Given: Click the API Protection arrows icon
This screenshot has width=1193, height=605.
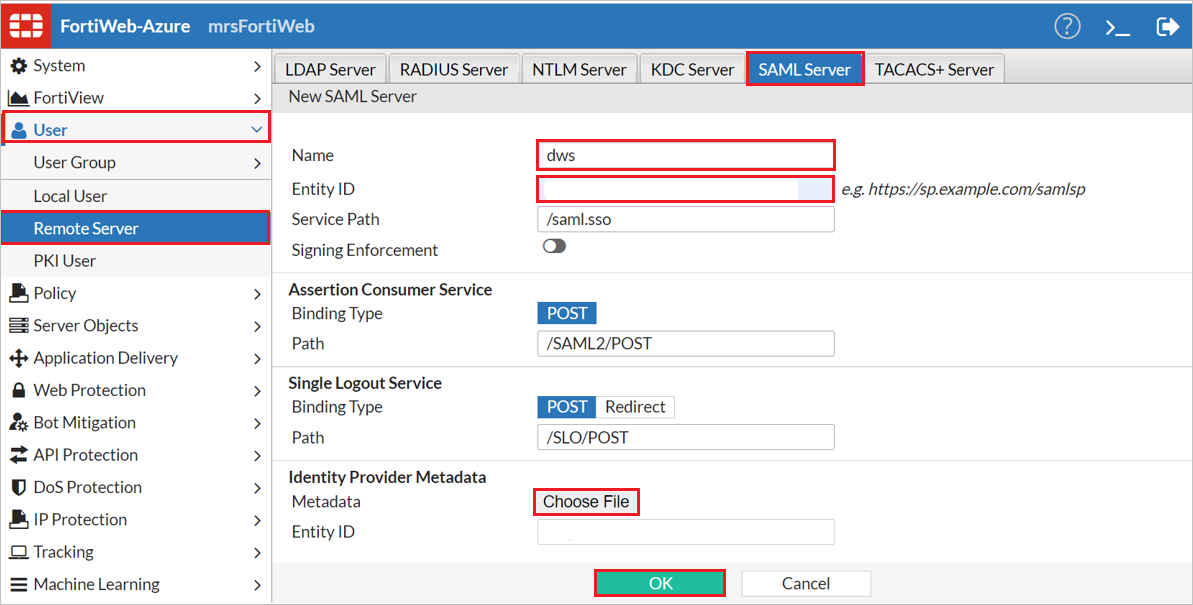Looking at the screenshot, I should (x=18, y=455).
